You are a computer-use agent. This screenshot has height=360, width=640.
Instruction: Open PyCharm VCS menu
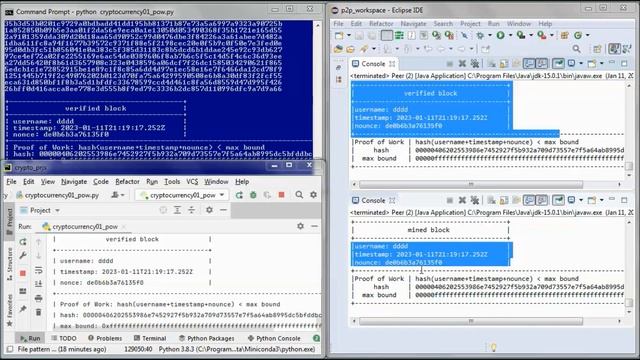[x=192, y=182]
